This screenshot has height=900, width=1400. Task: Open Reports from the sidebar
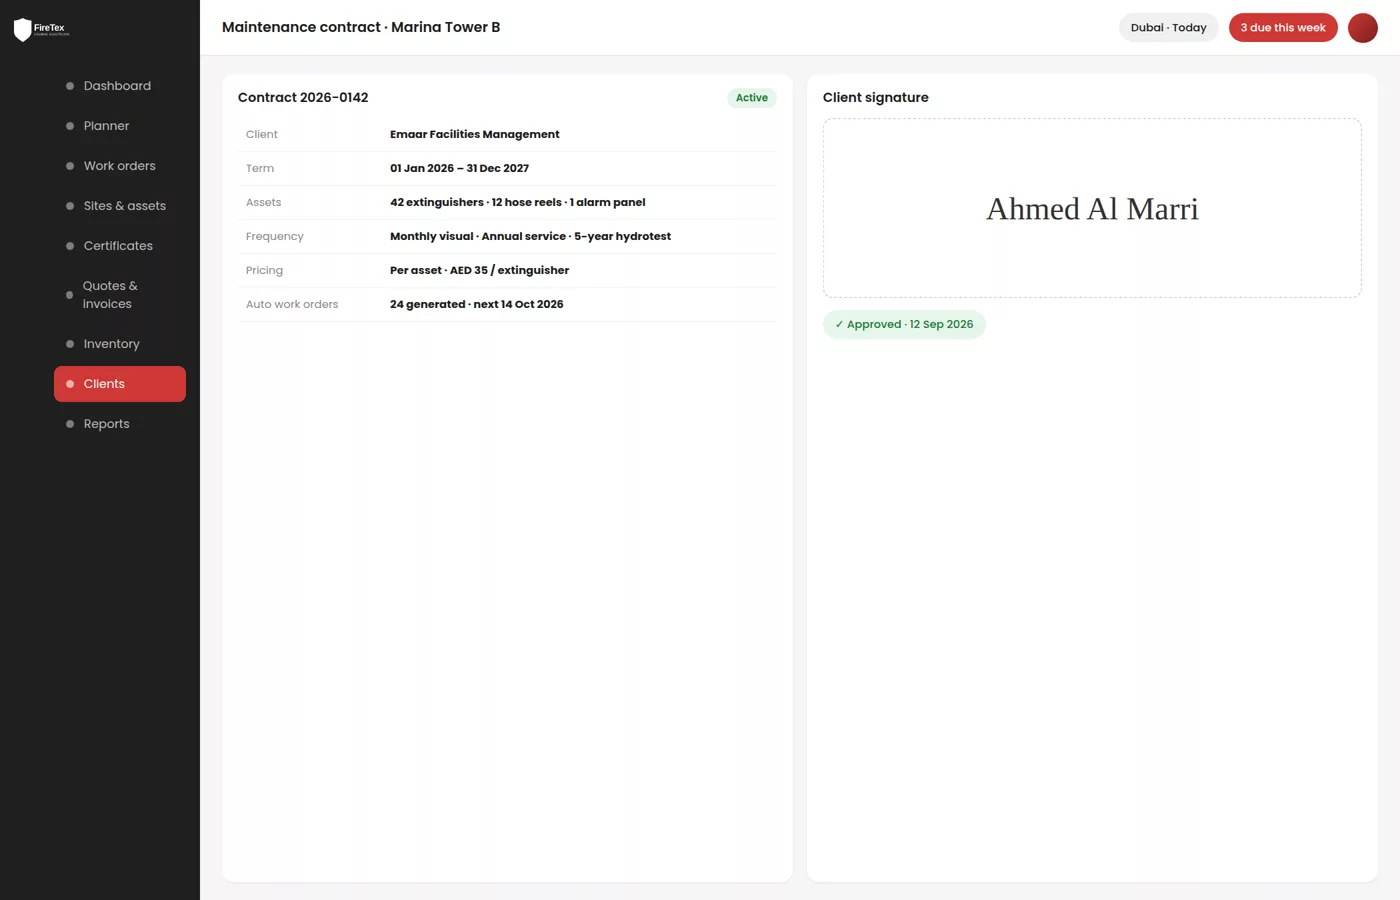(120, 424)
